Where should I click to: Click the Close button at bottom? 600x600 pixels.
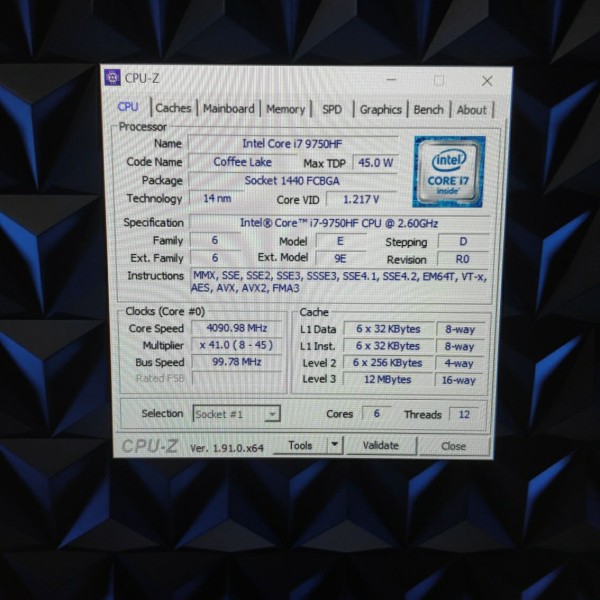(453, 447)
